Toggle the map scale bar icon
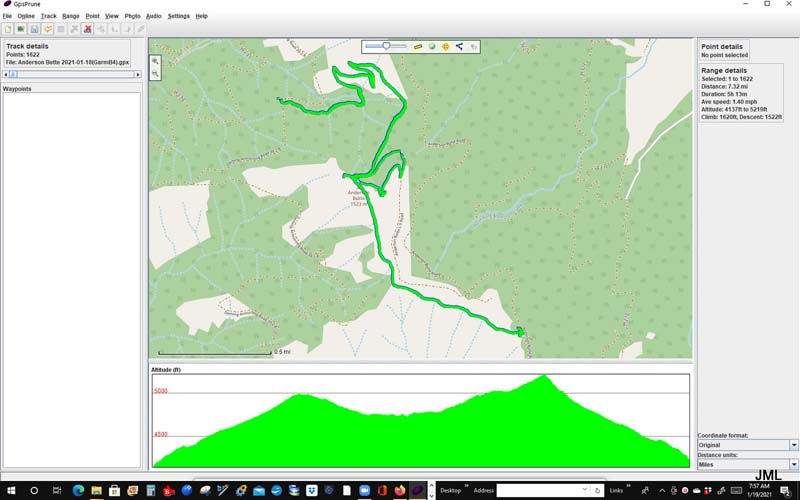Screen dimensions: 800x500 click(x=418, y=46)
